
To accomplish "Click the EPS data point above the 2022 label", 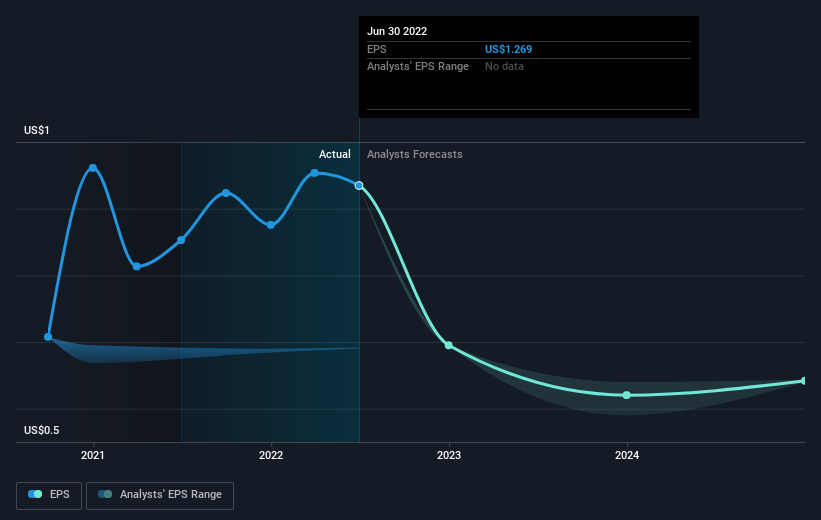I will click(x=271, y=225).
